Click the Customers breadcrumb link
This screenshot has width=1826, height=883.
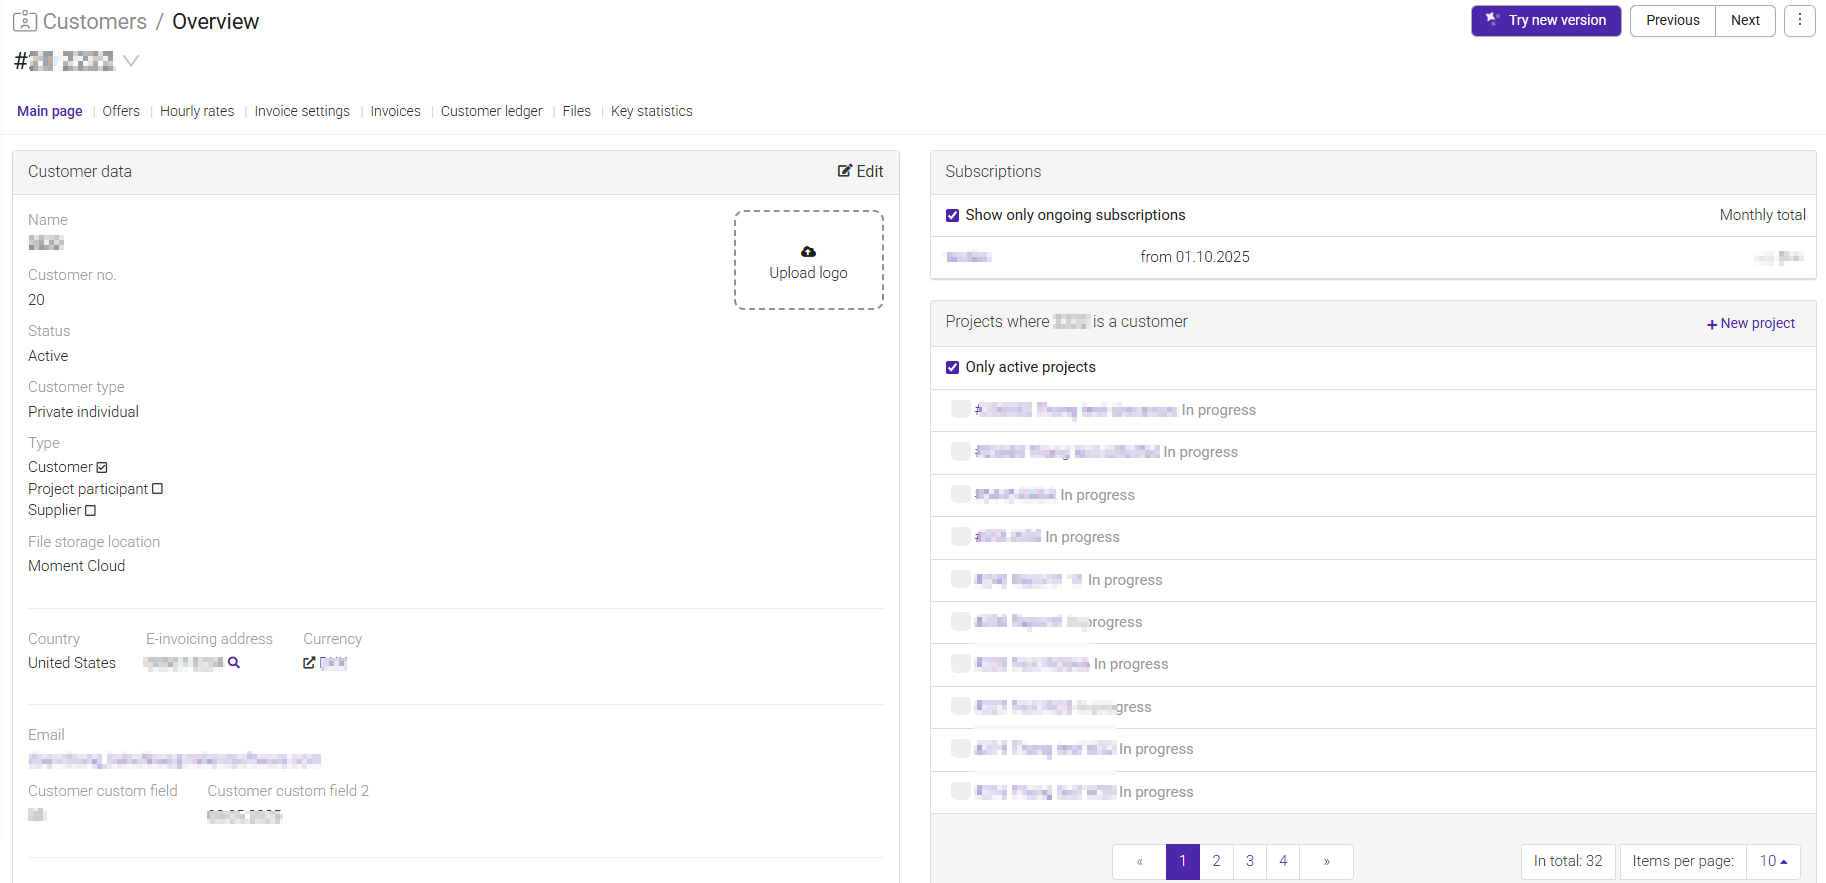(x=95, y=21)
